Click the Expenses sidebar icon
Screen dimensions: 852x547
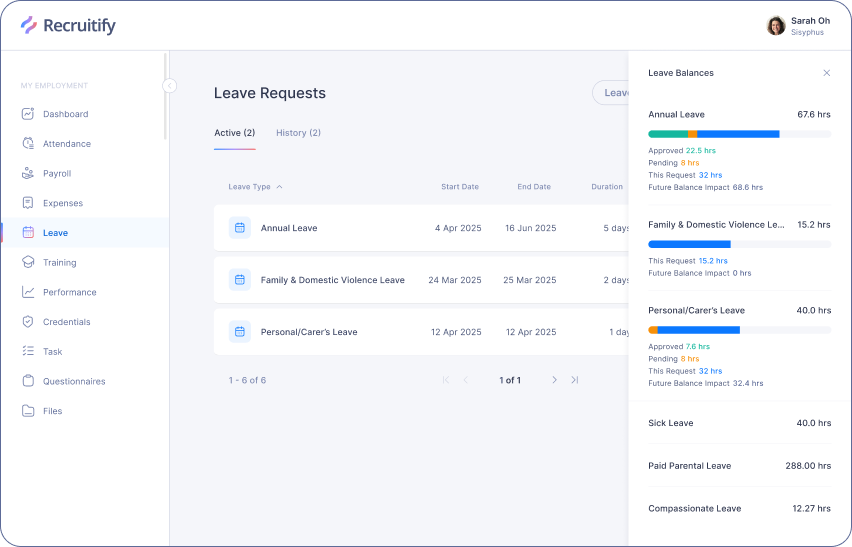pyautogui.click(x=28, y=203)
